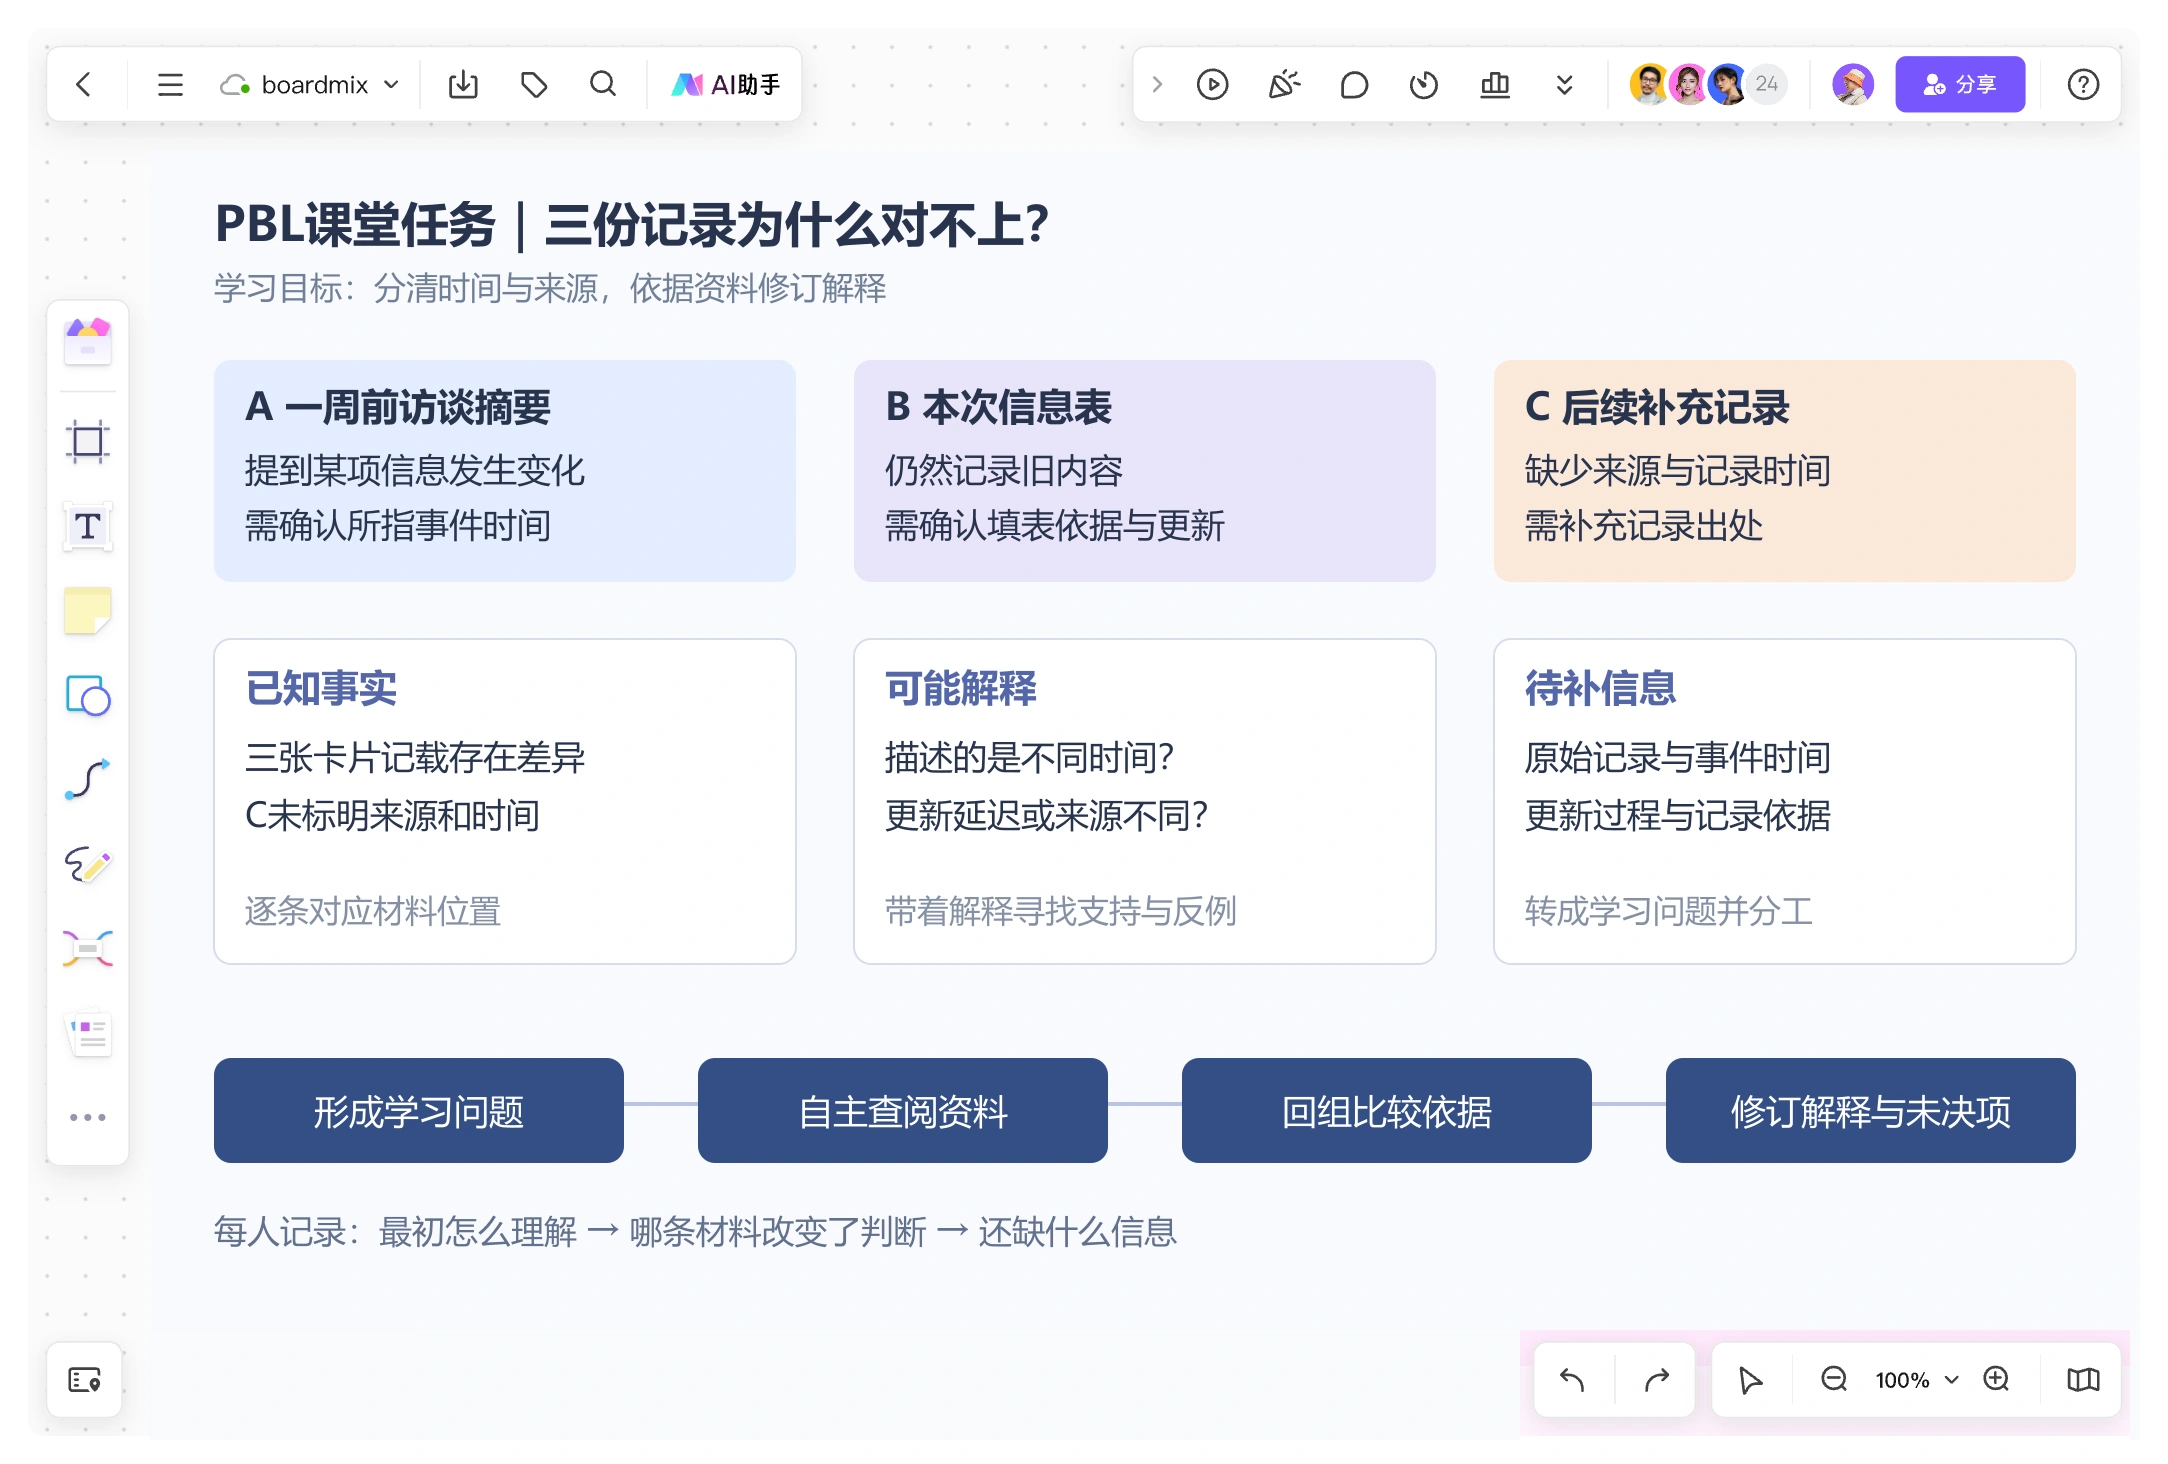Click the export/download icon

463,85
